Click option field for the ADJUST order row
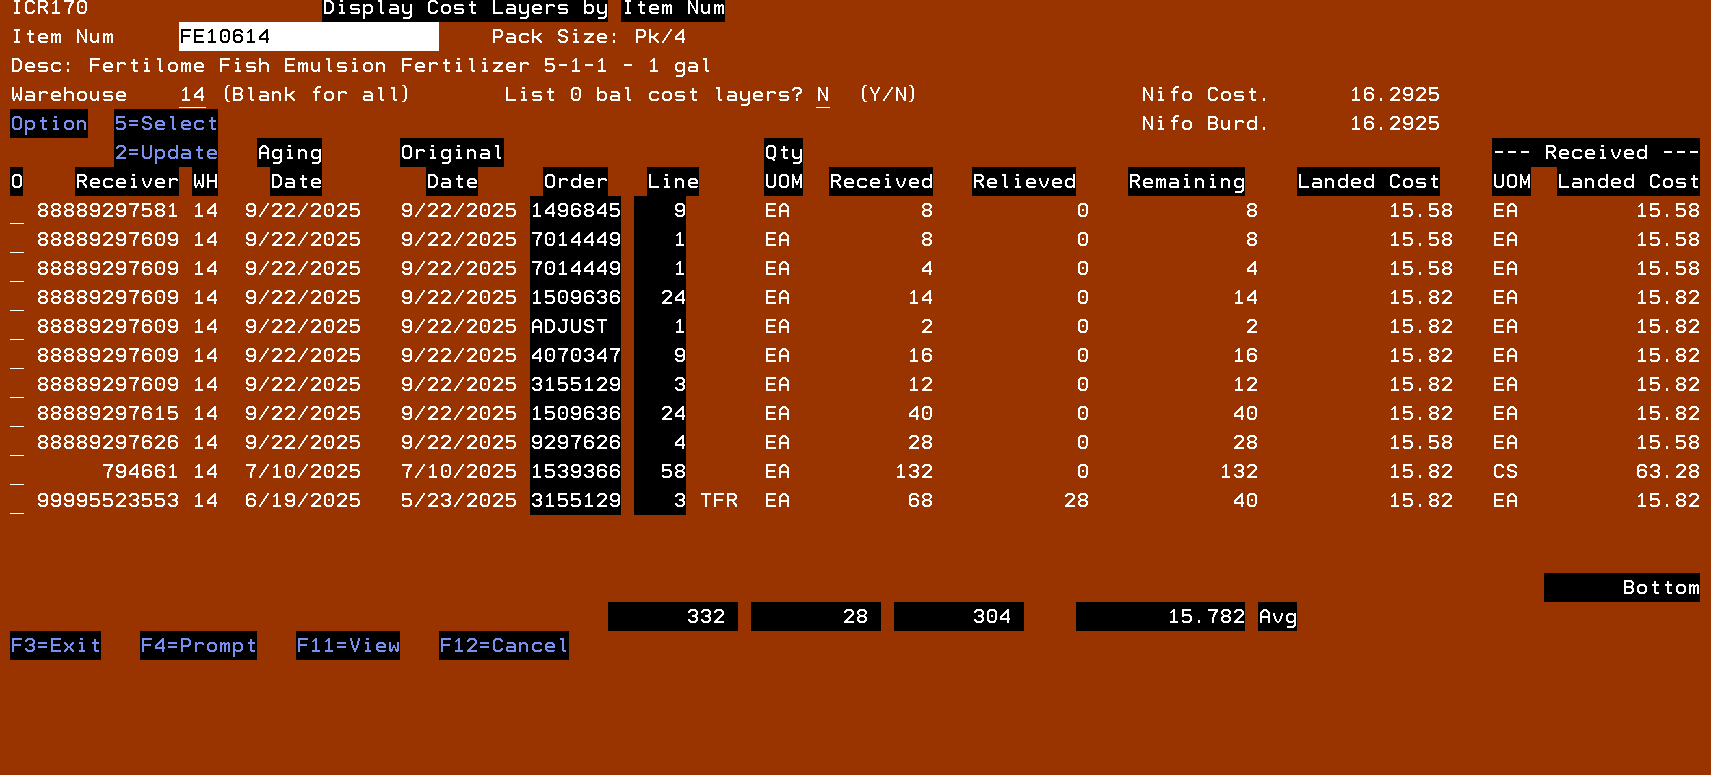Viewport: 1711px width, 775px height. coord(17,328)
